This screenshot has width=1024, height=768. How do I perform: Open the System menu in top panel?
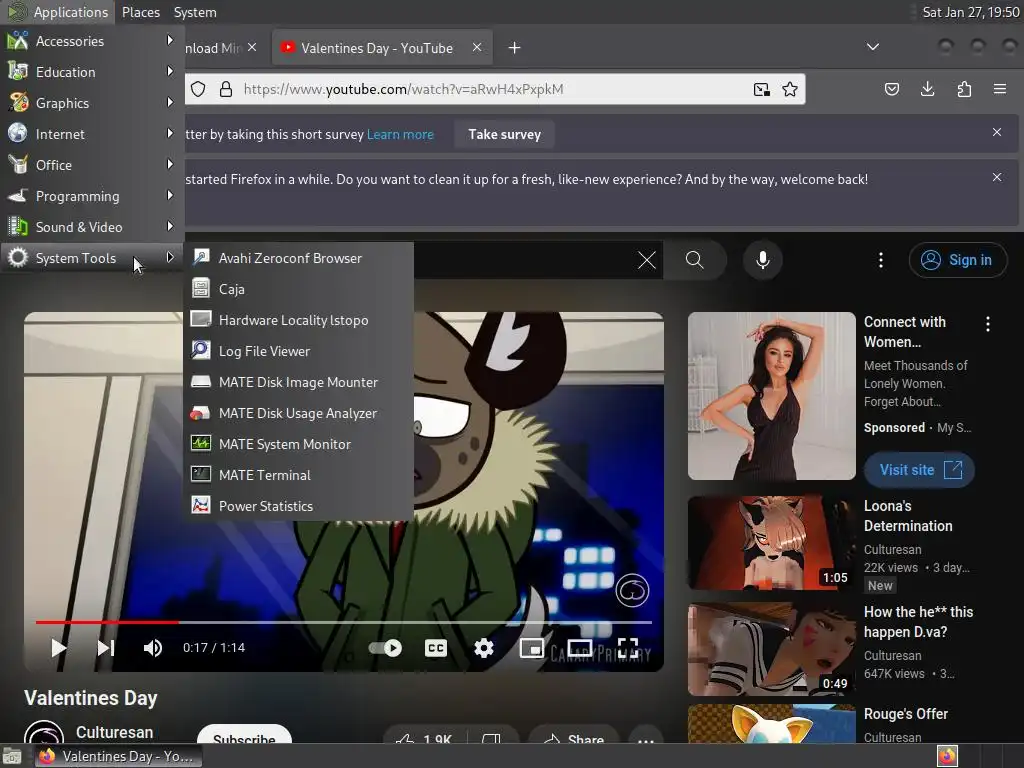pyautogui.click(x=195, y=12)
